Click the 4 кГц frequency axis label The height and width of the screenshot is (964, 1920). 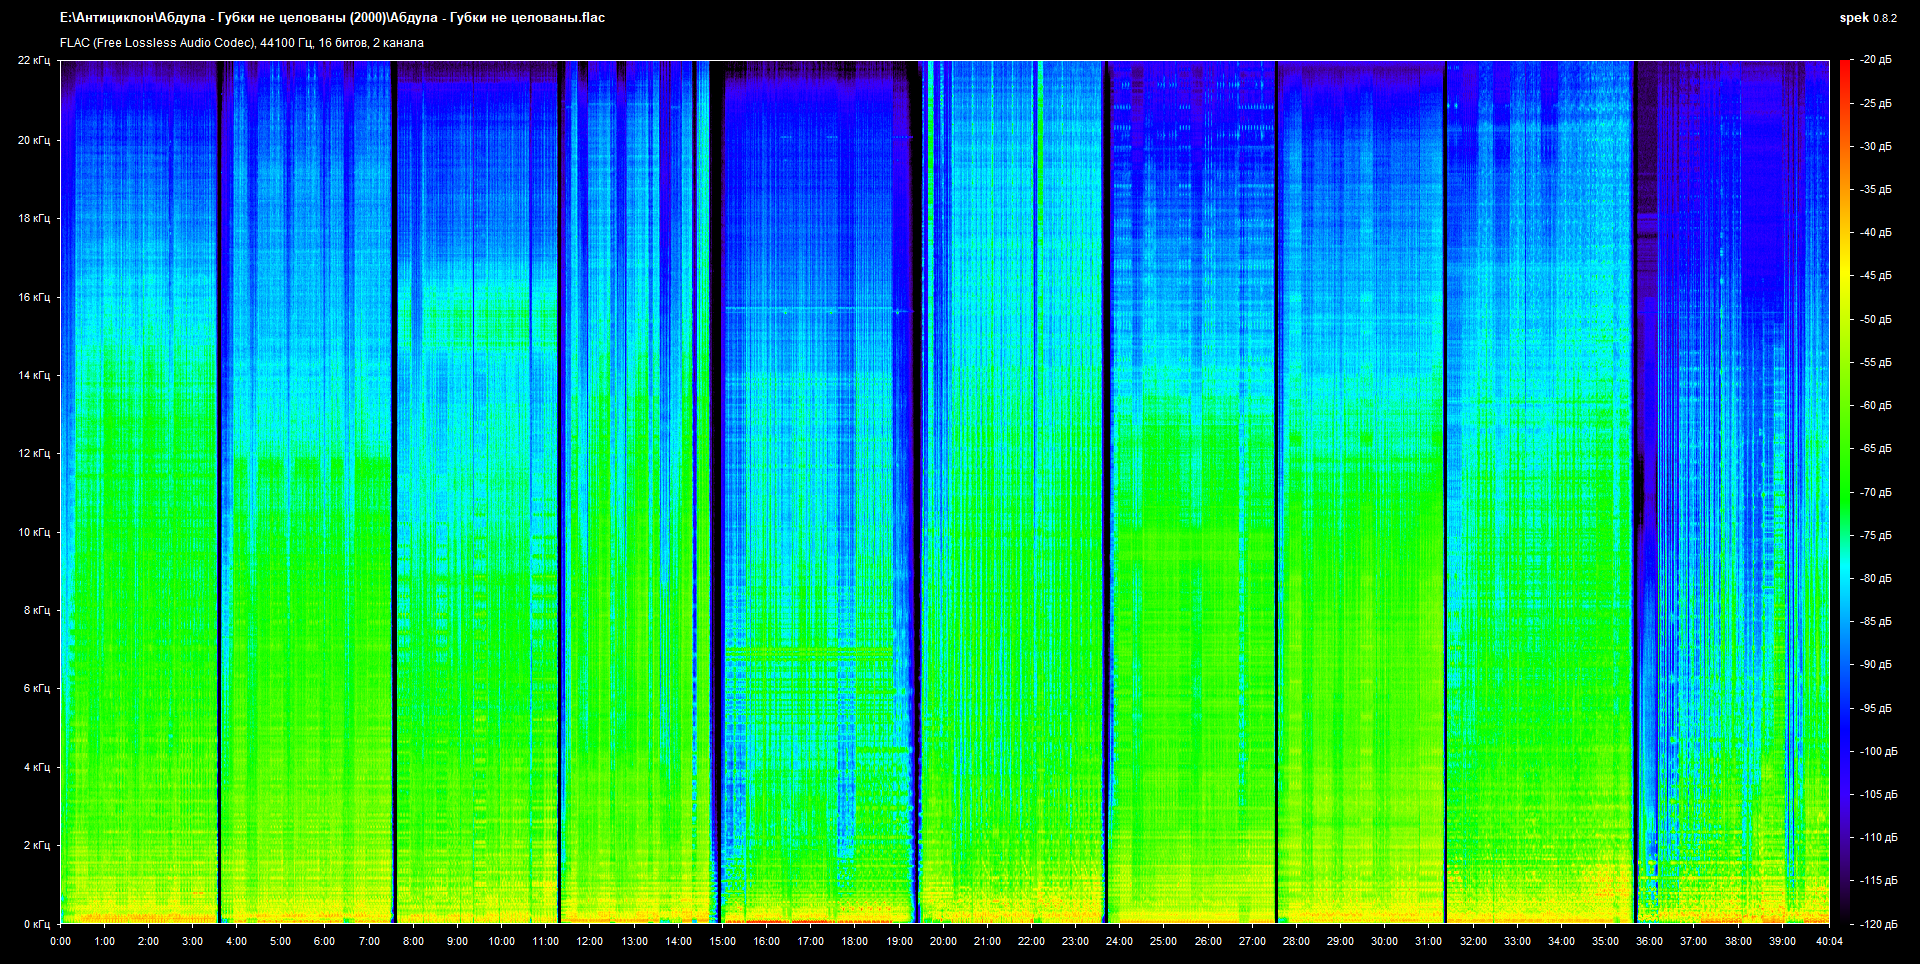pyautogui.click(x=36, y=767)
